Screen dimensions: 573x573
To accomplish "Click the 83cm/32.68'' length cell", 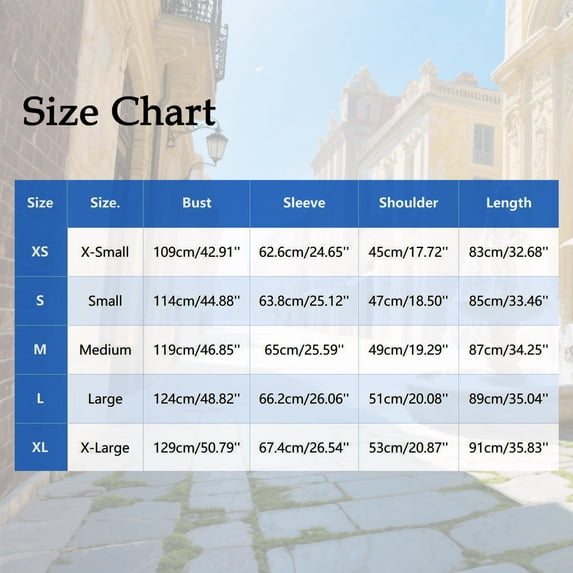I will 509,252.
